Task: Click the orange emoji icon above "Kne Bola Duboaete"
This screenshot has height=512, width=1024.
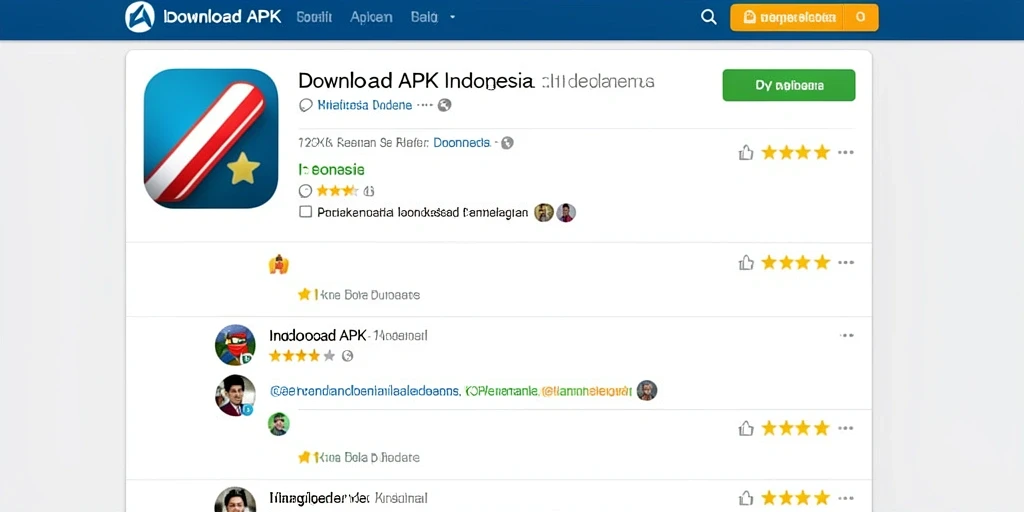Action: (278, 264)
